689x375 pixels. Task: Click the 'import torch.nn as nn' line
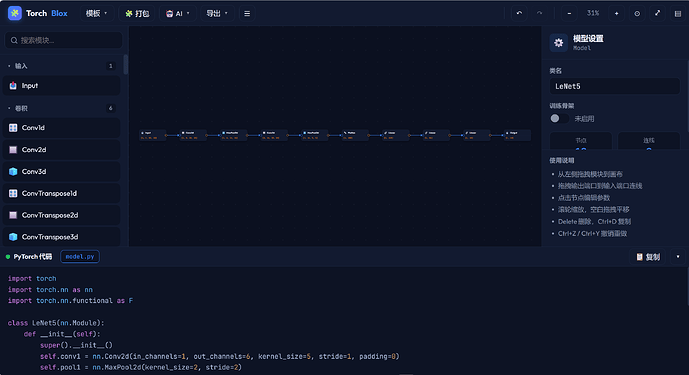[x=50, y=290]
